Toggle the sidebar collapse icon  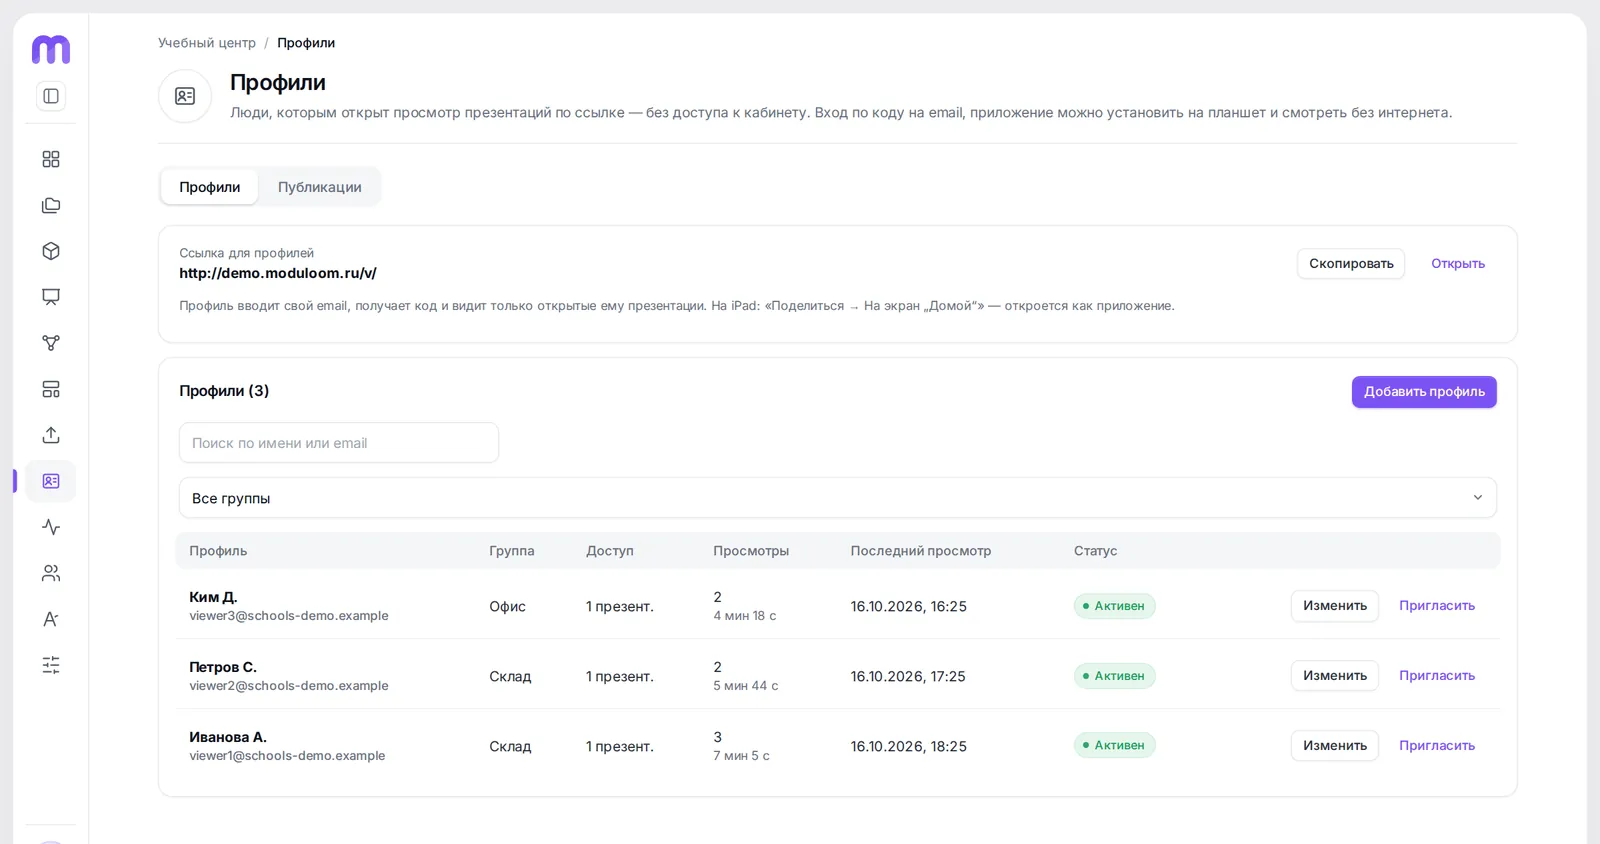[x=51, y=96]
